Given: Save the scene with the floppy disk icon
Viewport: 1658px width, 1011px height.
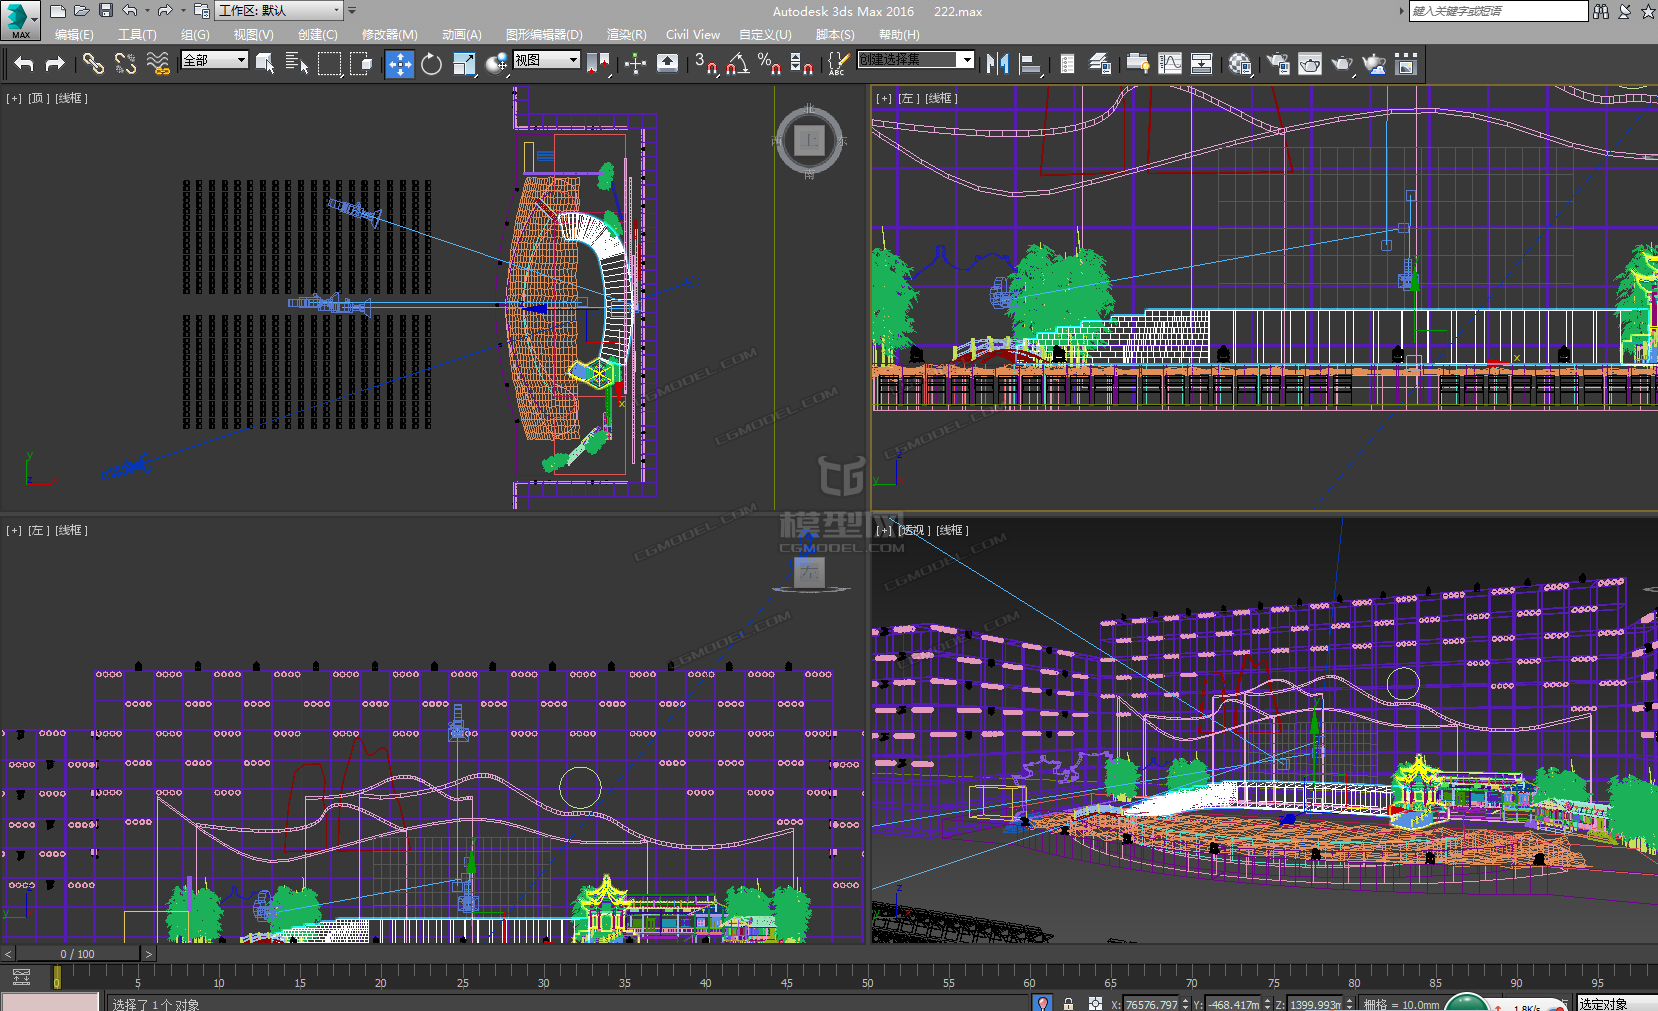Looking at the screenshot, I should tap(106, 11).
